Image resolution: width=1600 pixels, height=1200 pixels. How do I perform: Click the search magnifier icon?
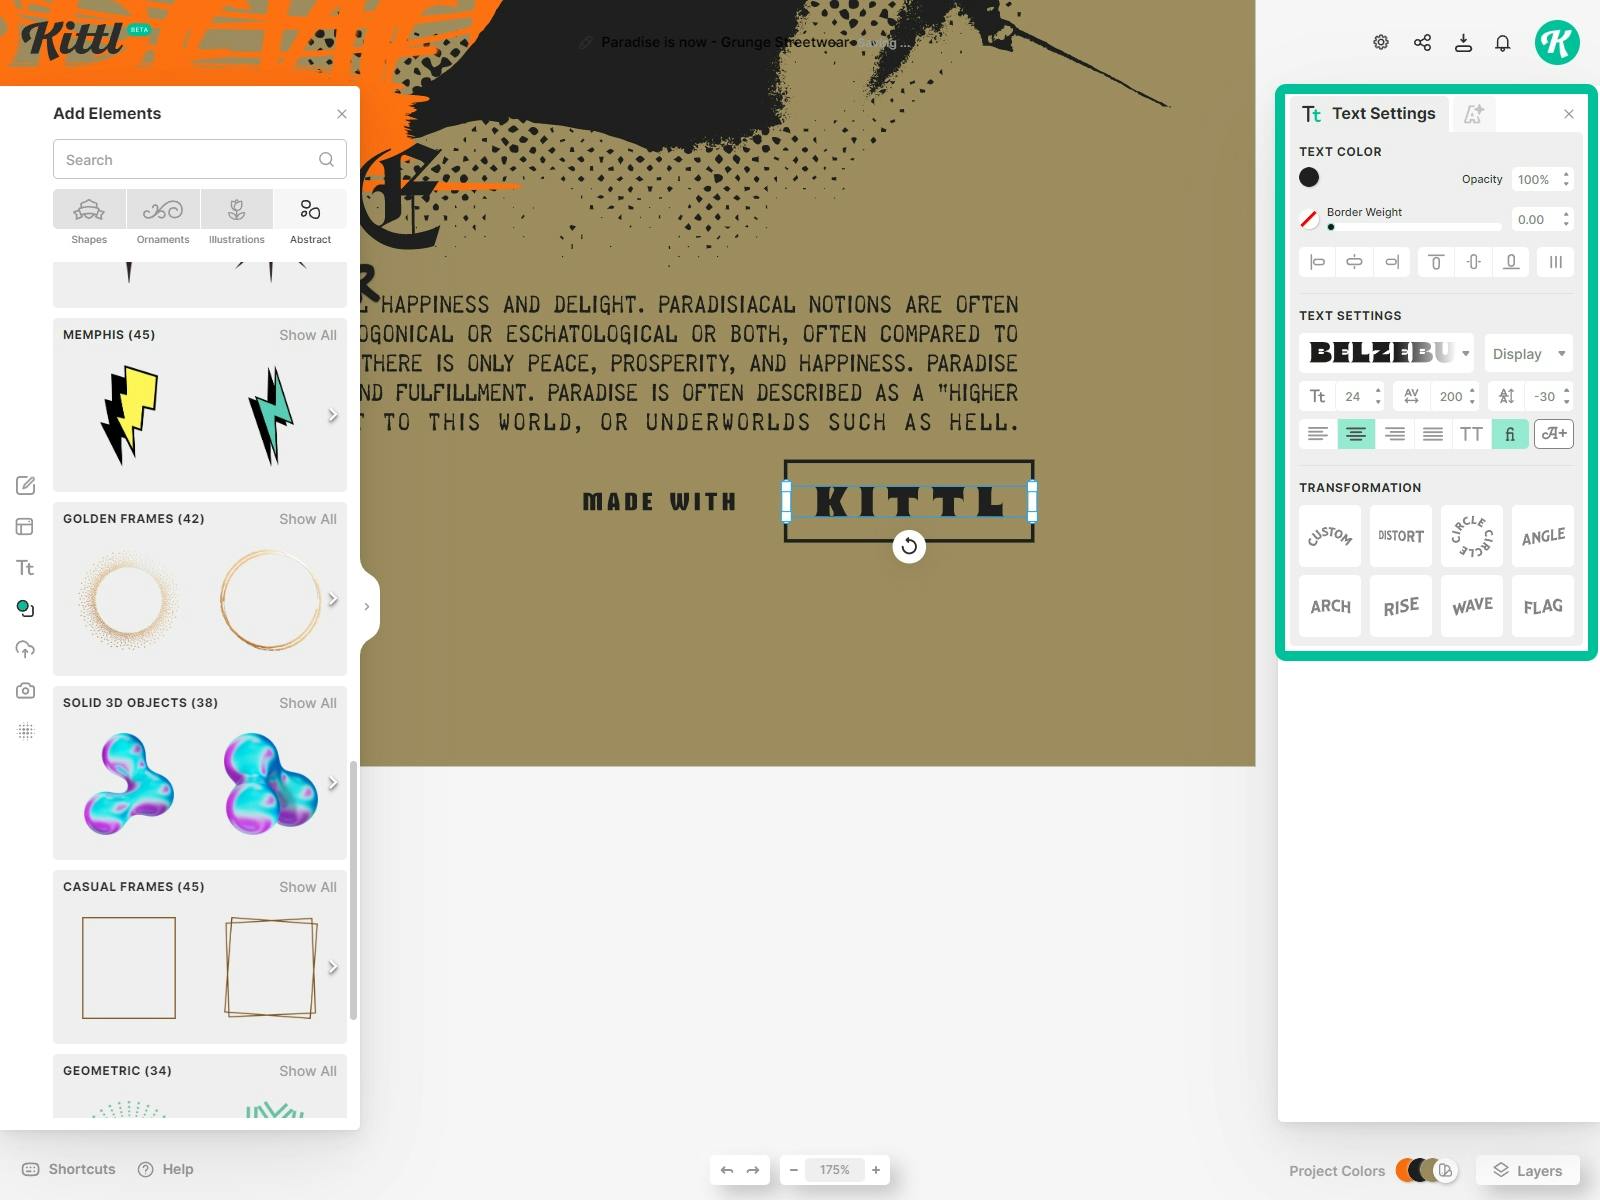(x=326, y=159)
